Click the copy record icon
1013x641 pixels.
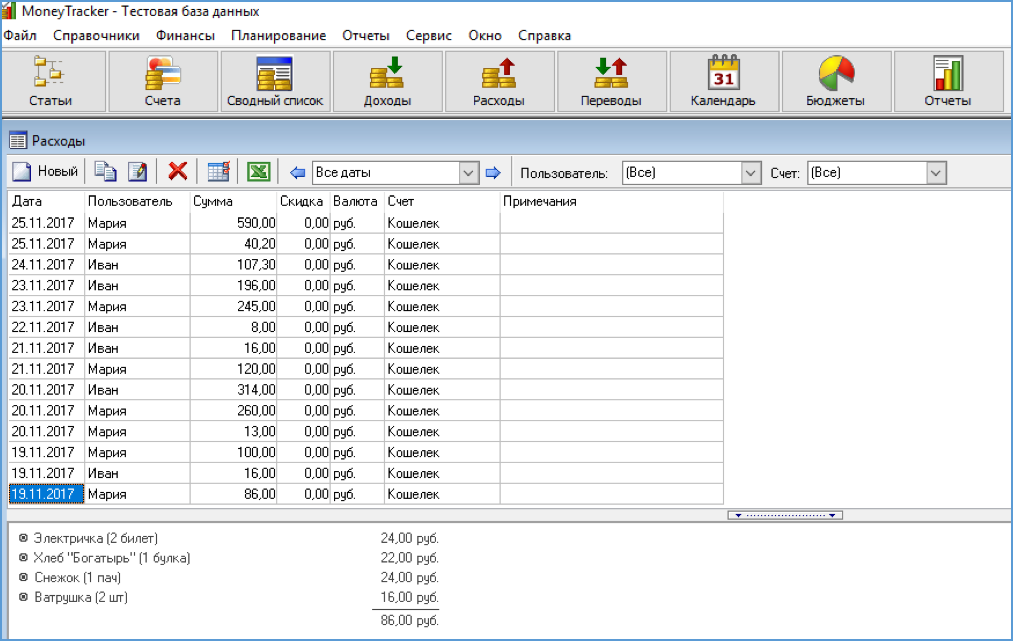[x=105, y=172]
